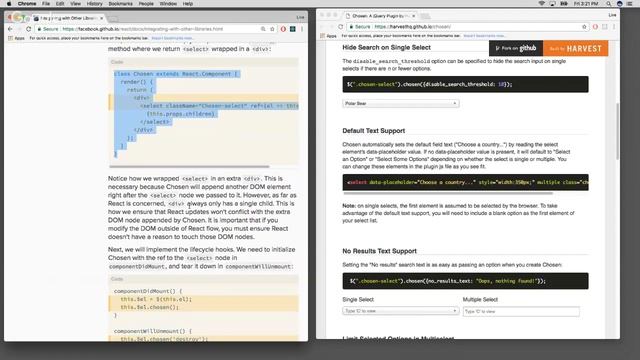Click the no_results_text code snippet
Screen dimensions: 640x360
point(465,281)
